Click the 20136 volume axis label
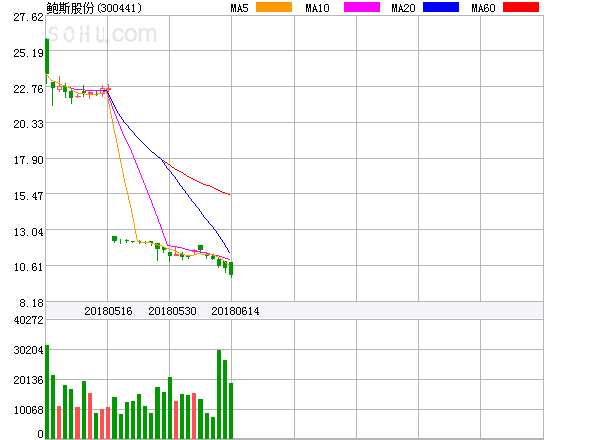The height and width of the screenshot is (440, 600). pos(29,380)
